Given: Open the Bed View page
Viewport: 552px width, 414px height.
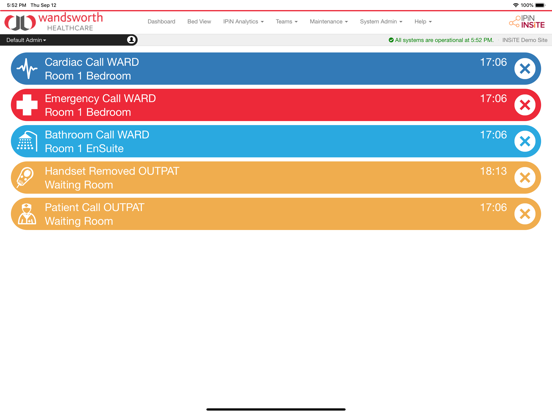Looking at the screenshot, I should [x=199, y=21].
